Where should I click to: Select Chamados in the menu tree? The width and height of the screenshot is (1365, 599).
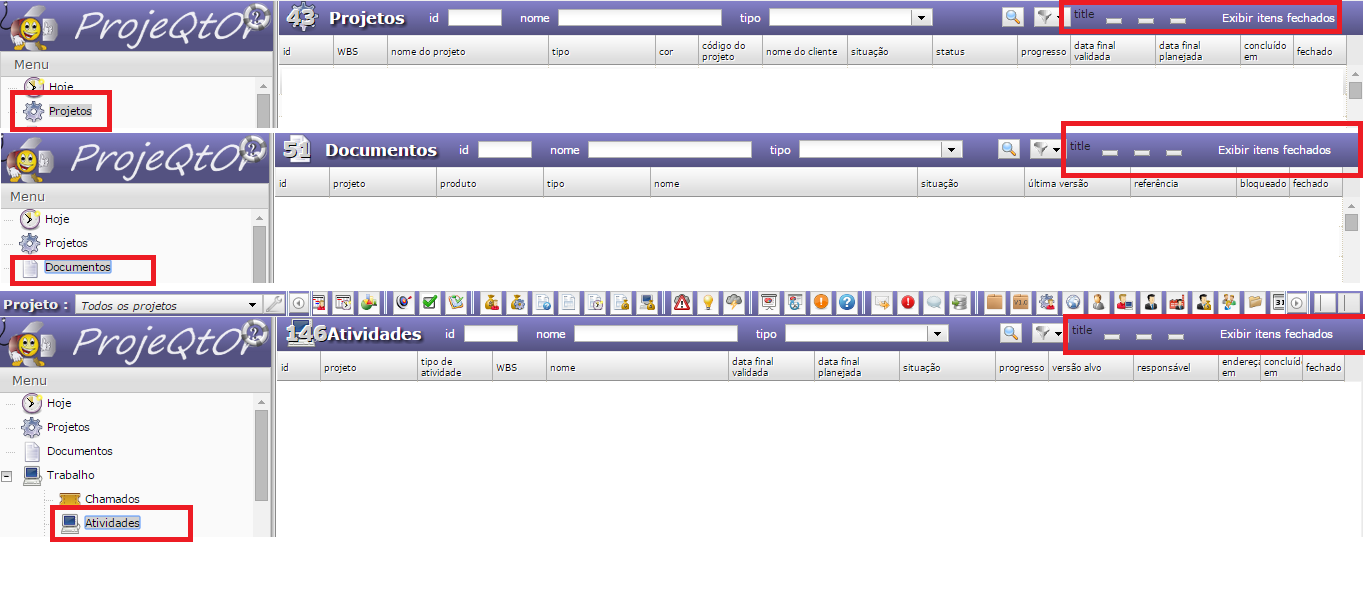[112, 499]
